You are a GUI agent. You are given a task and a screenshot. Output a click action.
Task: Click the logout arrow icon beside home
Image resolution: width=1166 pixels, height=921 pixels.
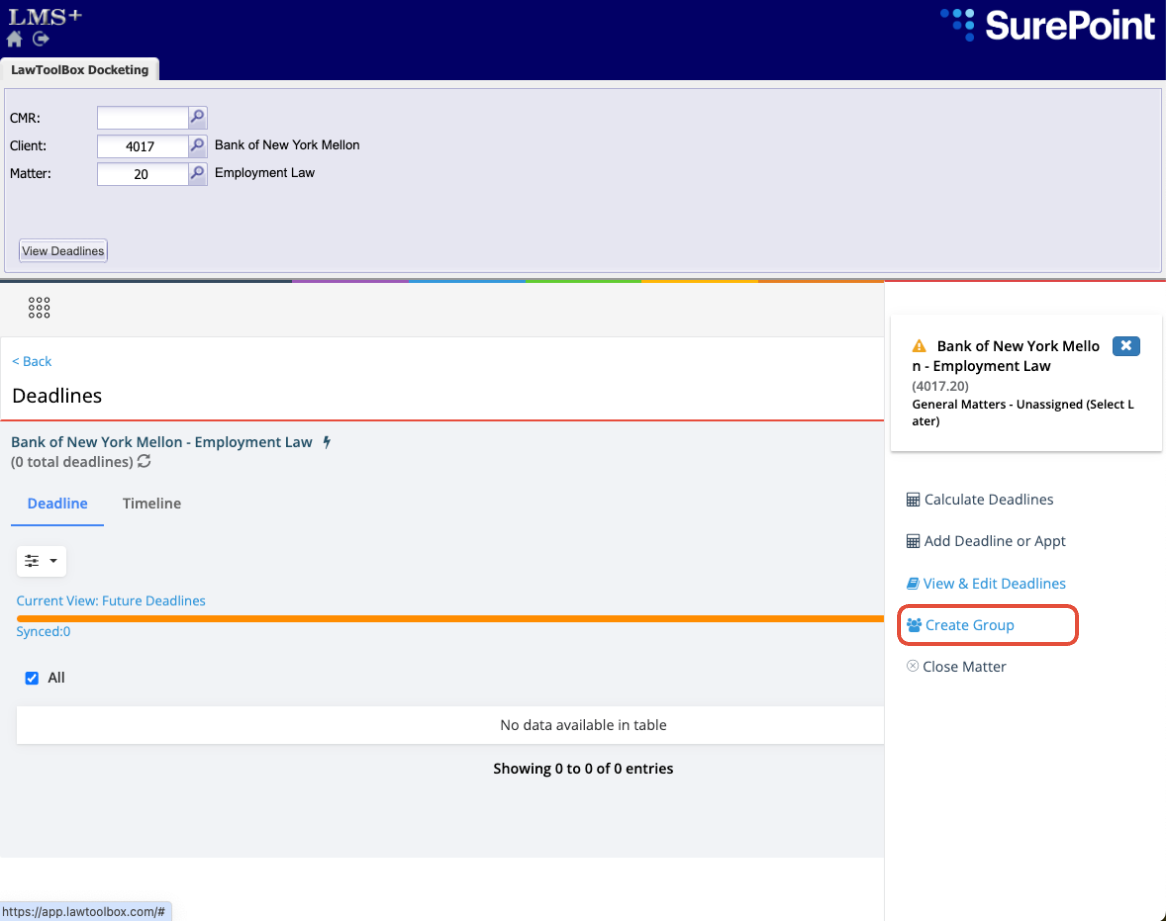41,39
